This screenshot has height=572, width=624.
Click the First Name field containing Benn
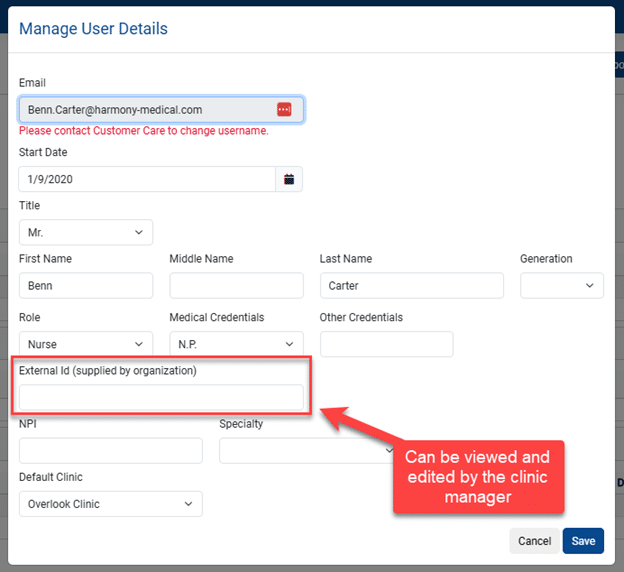(86, 285)
